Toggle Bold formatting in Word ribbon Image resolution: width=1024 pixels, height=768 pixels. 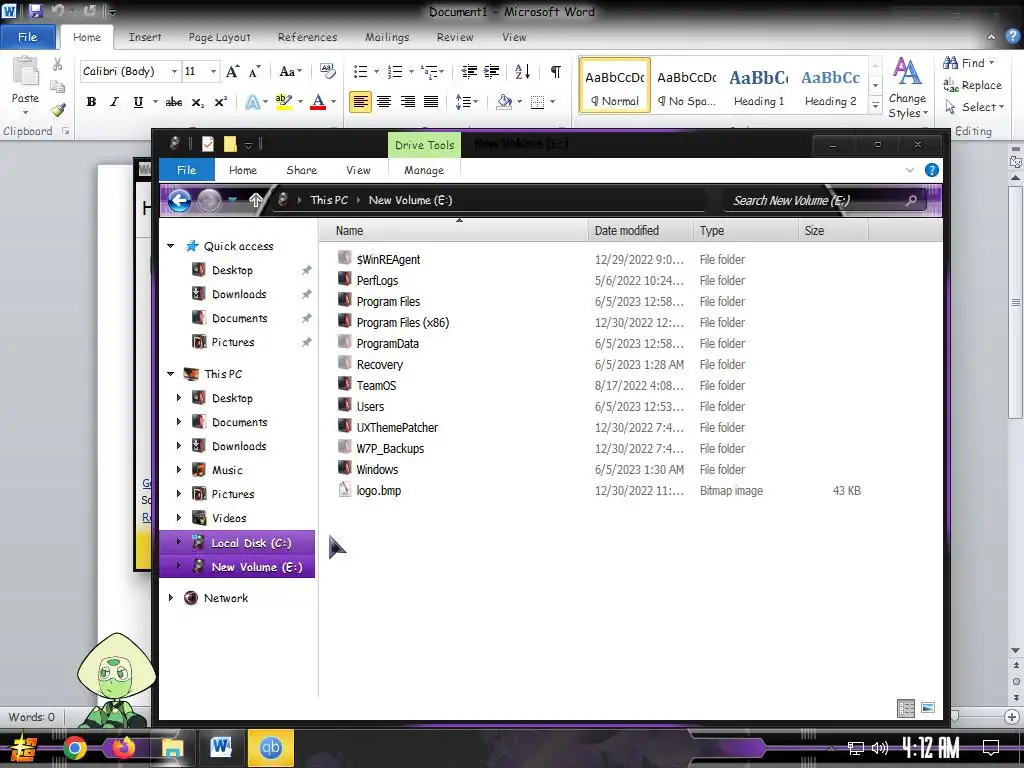pos(91,102)
